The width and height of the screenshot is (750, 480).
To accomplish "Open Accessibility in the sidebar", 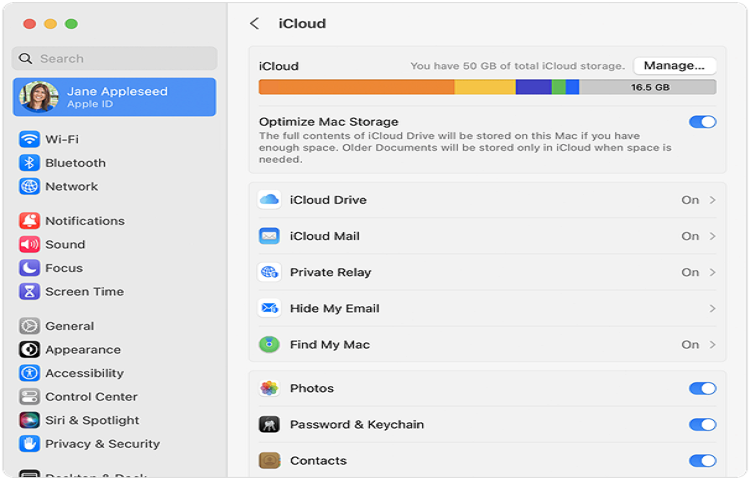I will pyautogui.click(x=85, y=373).
